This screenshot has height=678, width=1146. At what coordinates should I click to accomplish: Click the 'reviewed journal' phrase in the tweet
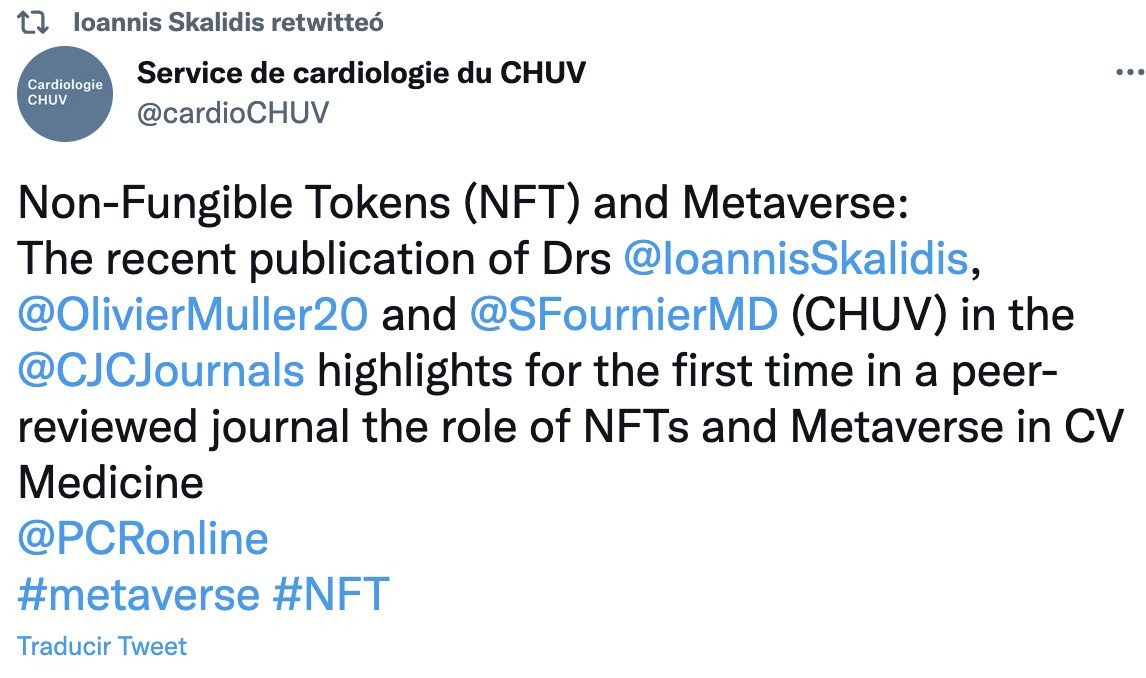183,427
